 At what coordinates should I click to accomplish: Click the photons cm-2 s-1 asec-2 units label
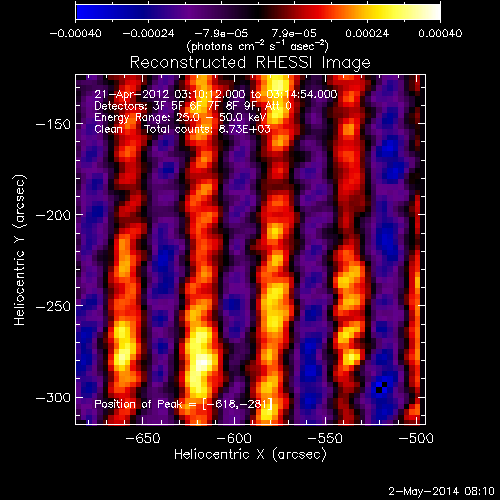tap(258, 46)
